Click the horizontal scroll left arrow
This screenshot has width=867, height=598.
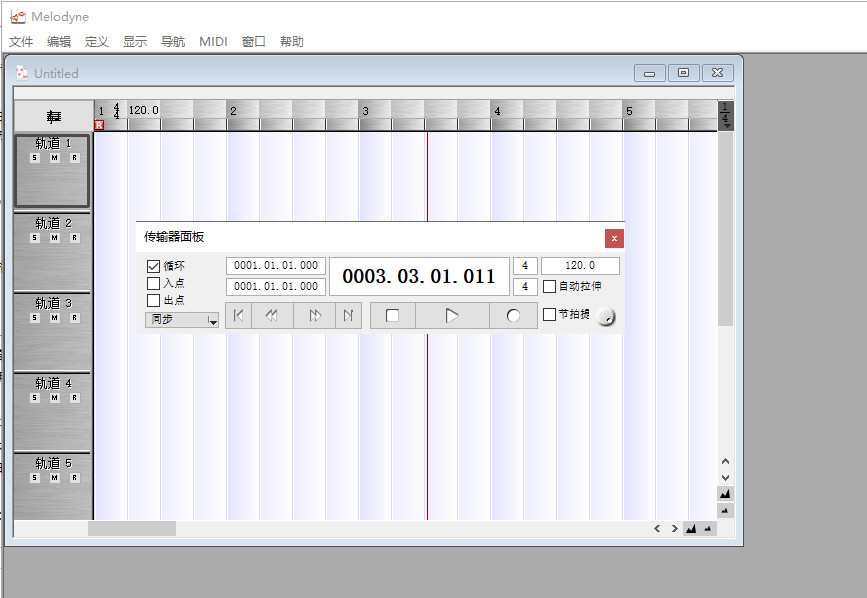657,529
